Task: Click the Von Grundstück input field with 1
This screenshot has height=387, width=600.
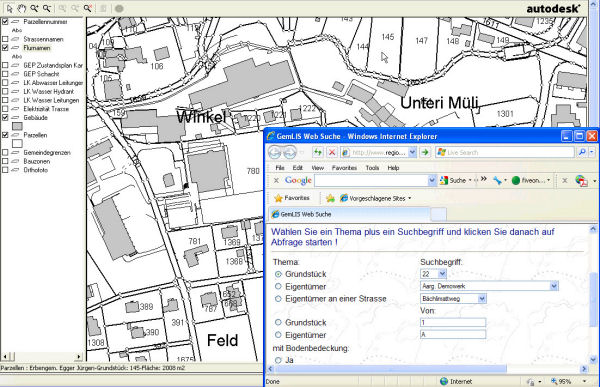Action: [x=453, y=322]
